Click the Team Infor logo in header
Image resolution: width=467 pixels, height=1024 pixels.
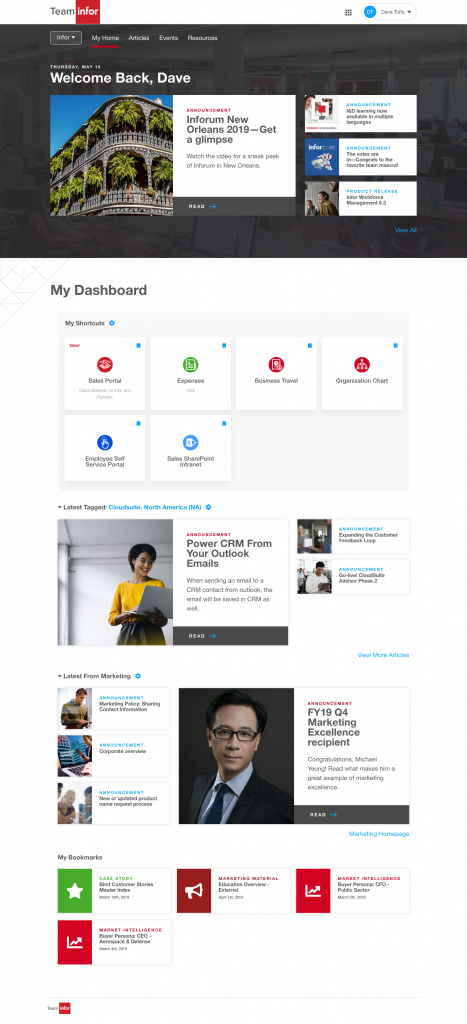[74, 12]
